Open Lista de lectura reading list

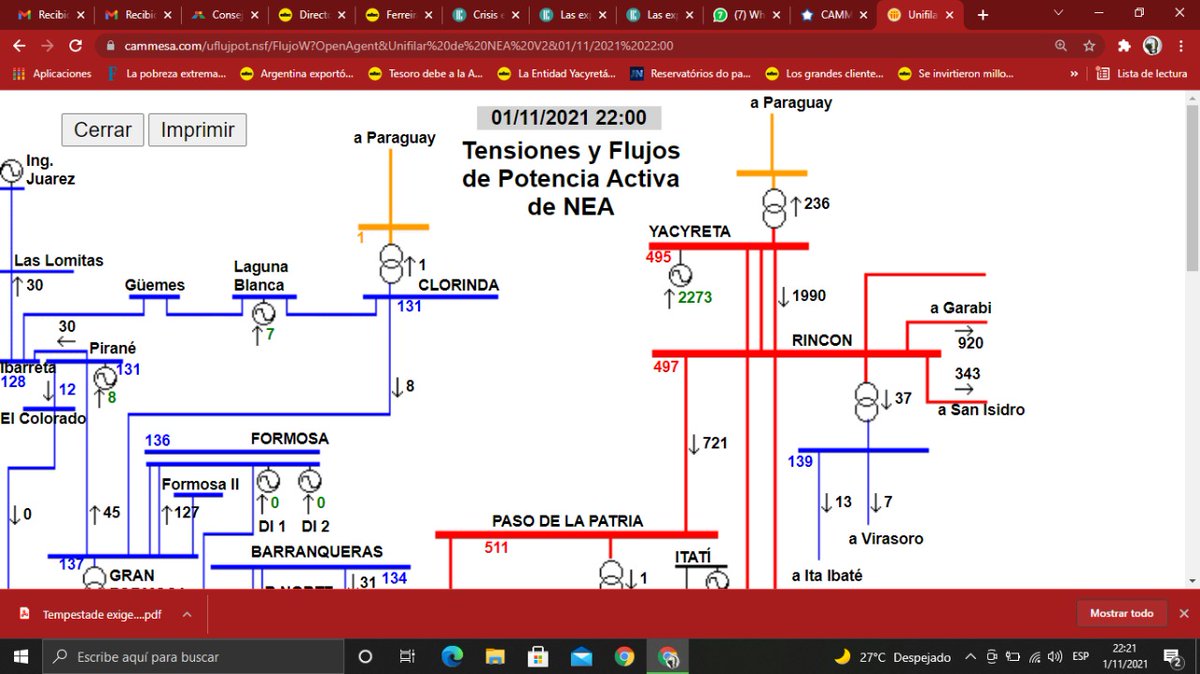click(1143, 73)
